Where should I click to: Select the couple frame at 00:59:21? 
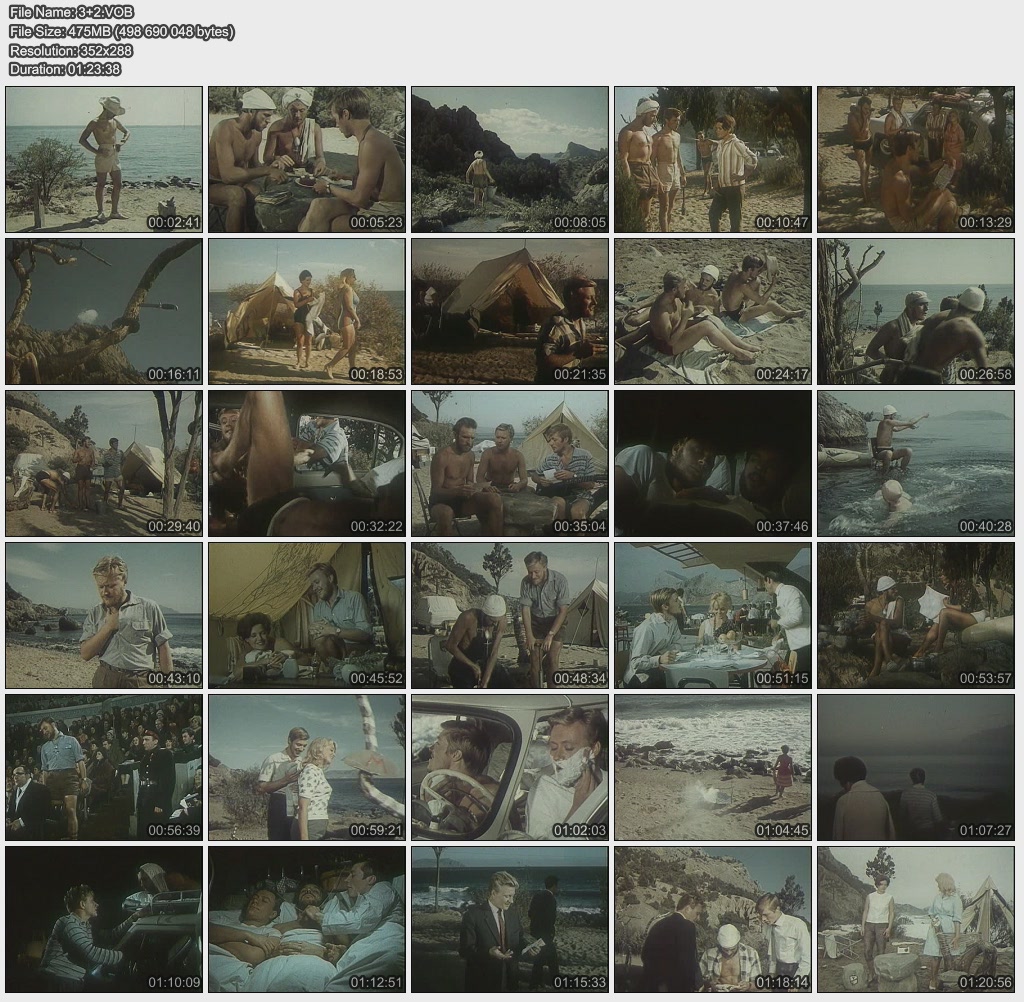pyautogui.click(x=307, y=768)
